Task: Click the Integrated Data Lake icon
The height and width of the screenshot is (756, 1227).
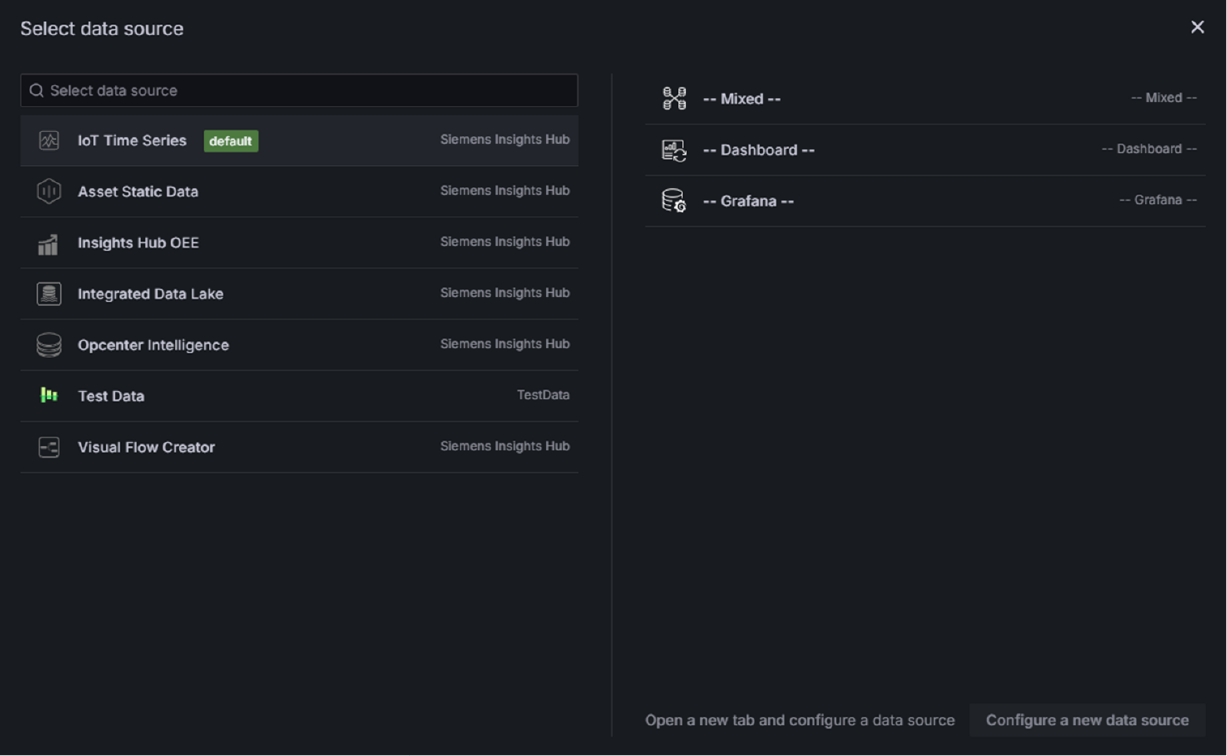Action: [49, 294]
